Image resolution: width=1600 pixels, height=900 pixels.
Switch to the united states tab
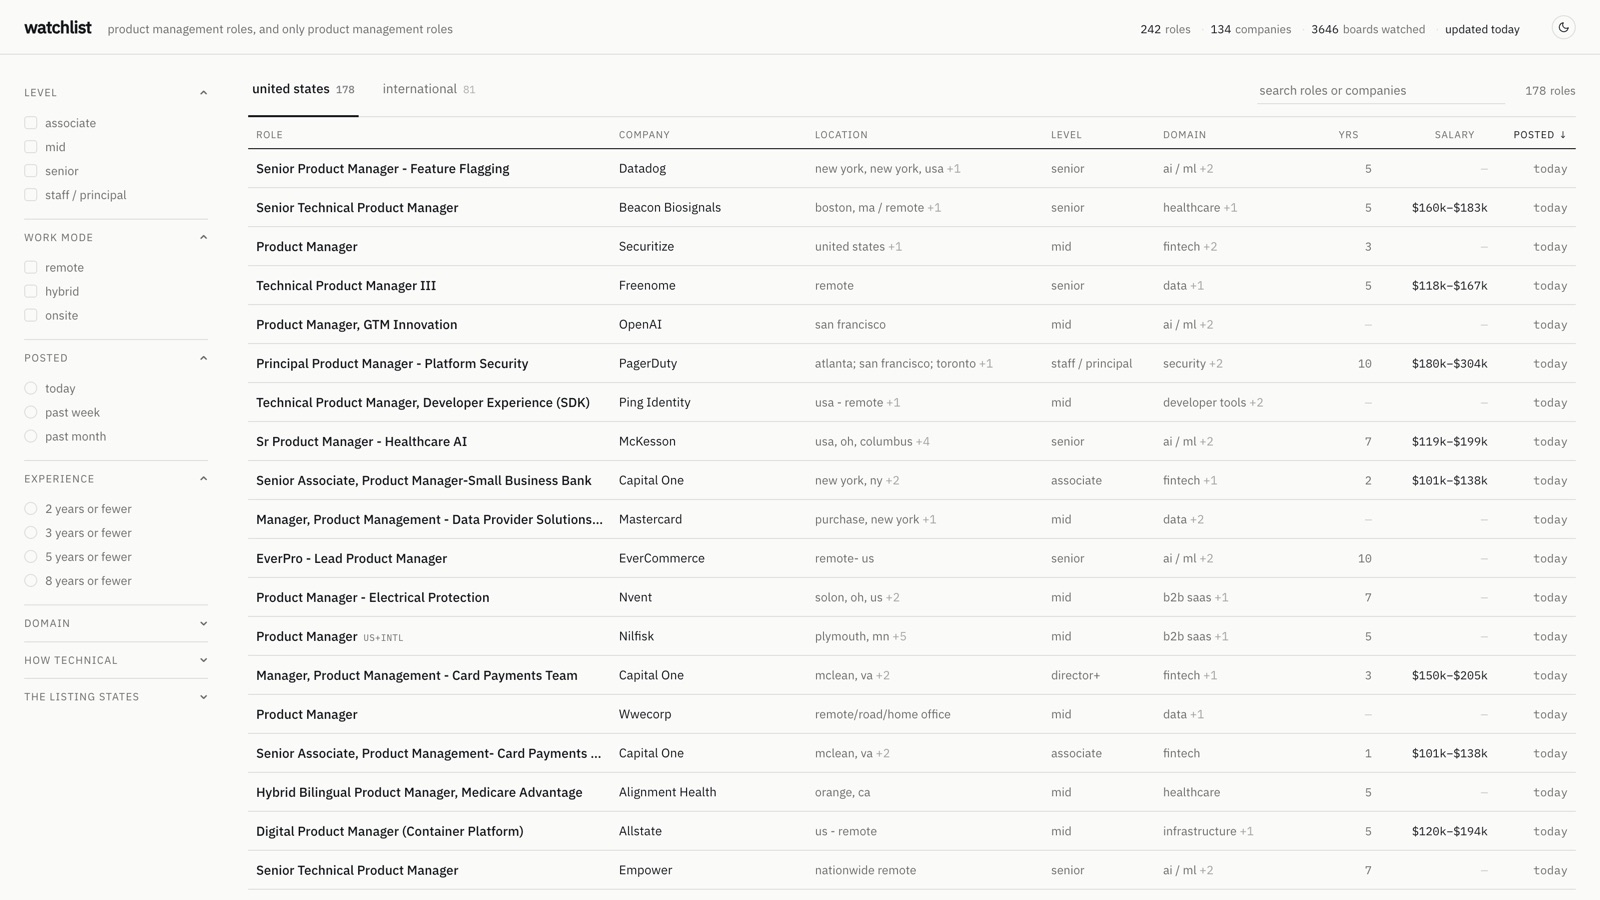click(303, 89)
